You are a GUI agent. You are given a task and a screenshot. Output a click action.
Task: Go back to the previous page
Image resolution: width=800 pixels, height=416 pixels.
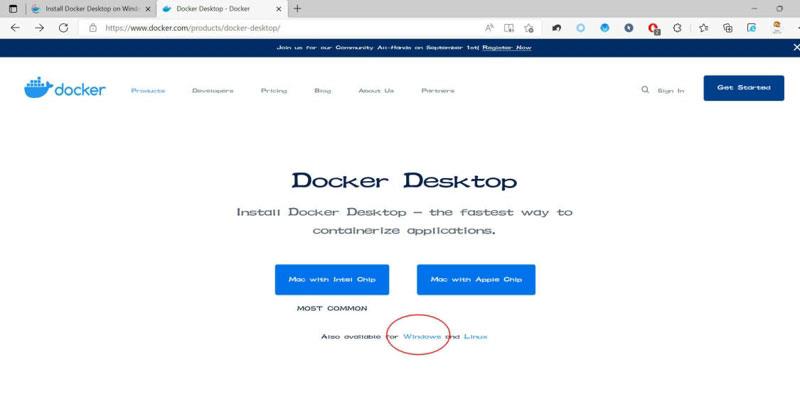point(15,28)
